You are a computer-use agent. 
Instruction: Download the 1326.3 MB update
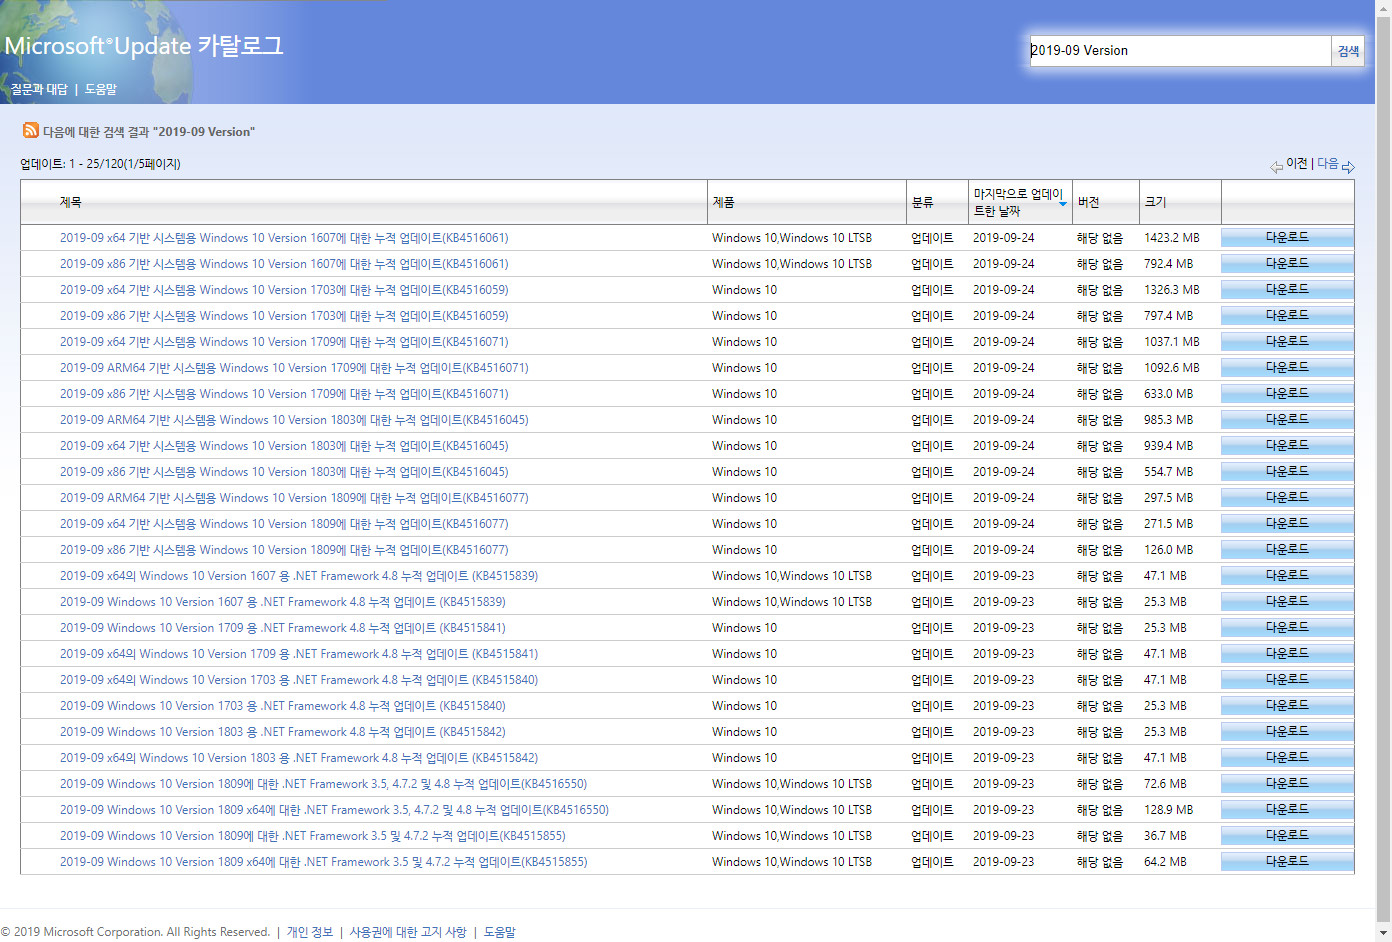(x=1287, y=290)
